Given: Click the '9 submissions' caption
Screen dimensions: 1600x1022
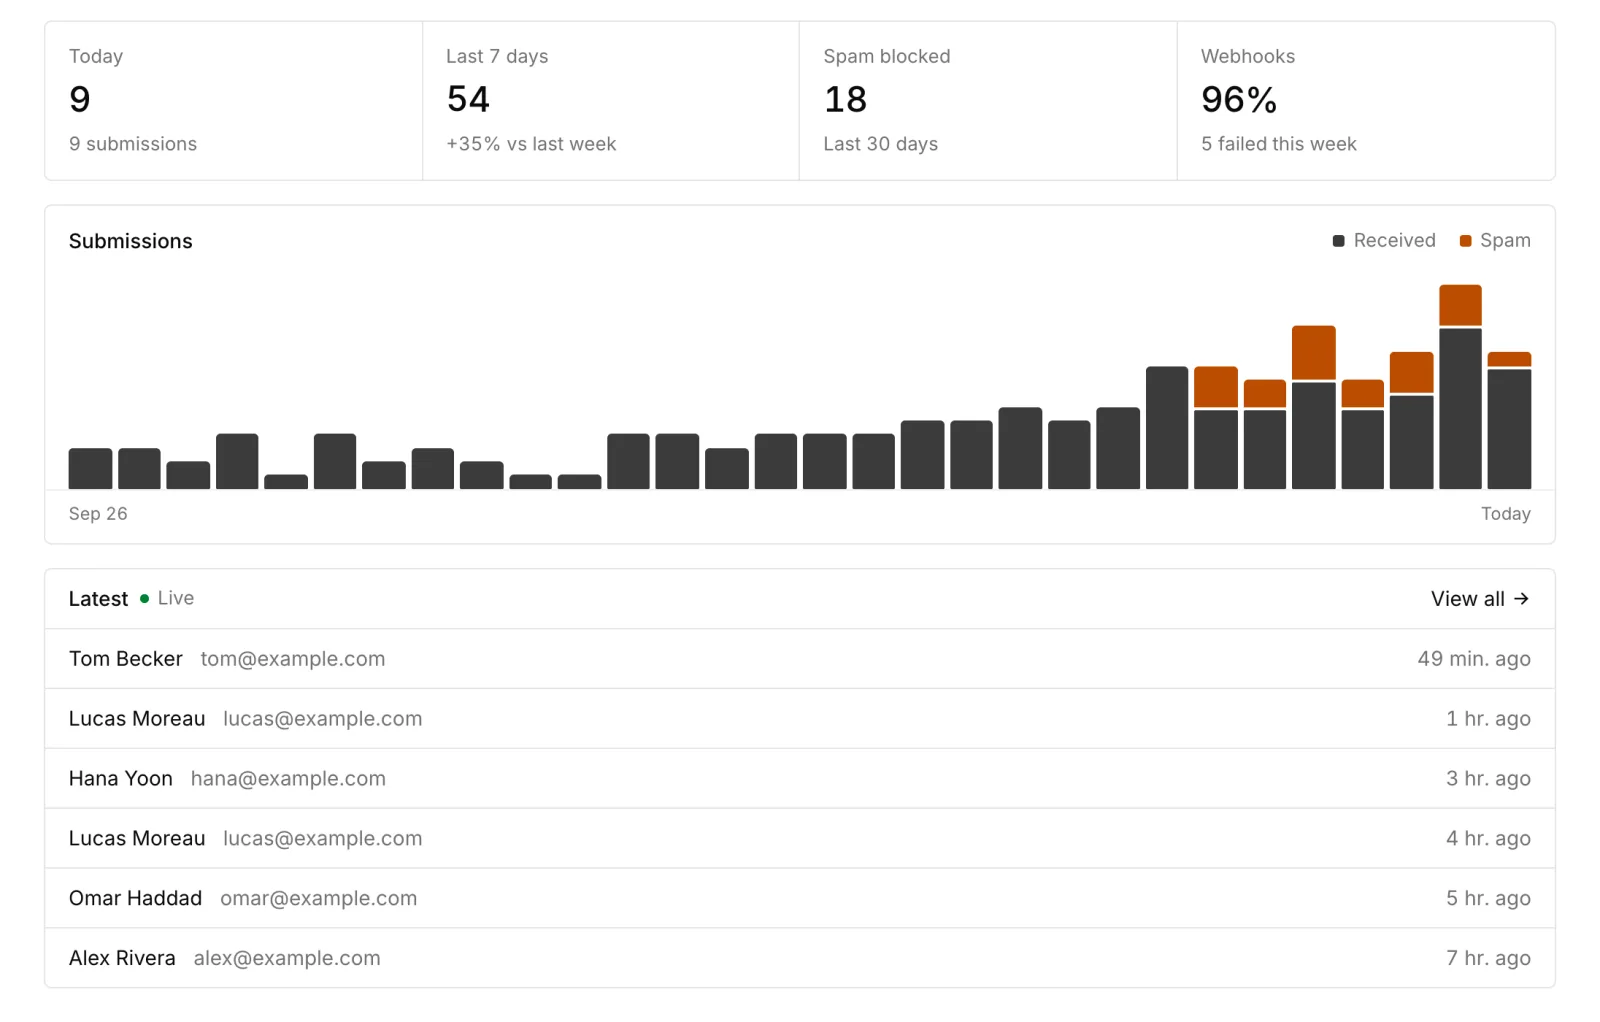Looking at the screenshot, I should click(133, 144).
